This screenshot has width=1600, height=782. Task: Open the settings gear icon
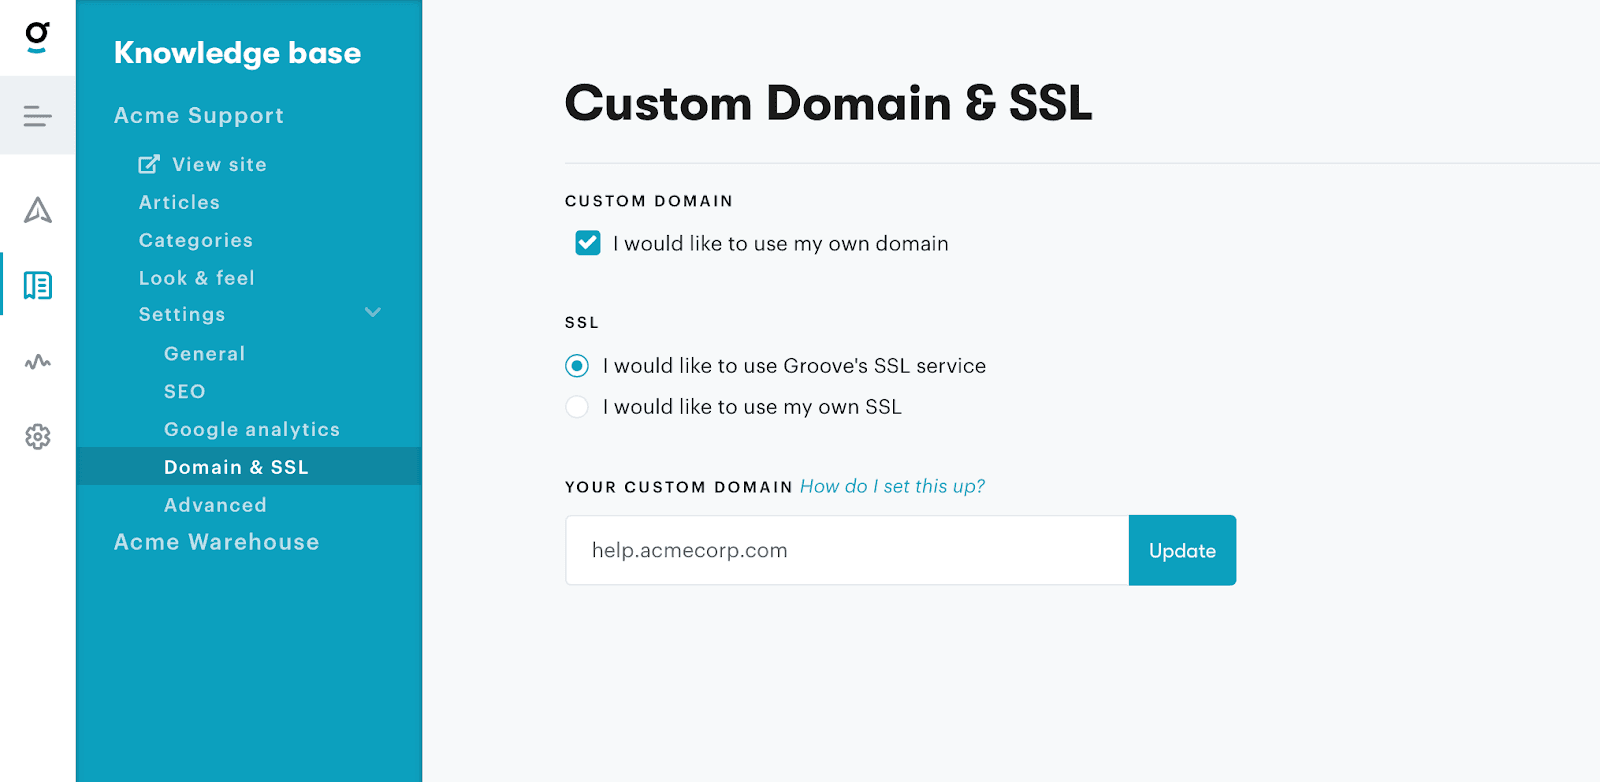tap(37, 437)
